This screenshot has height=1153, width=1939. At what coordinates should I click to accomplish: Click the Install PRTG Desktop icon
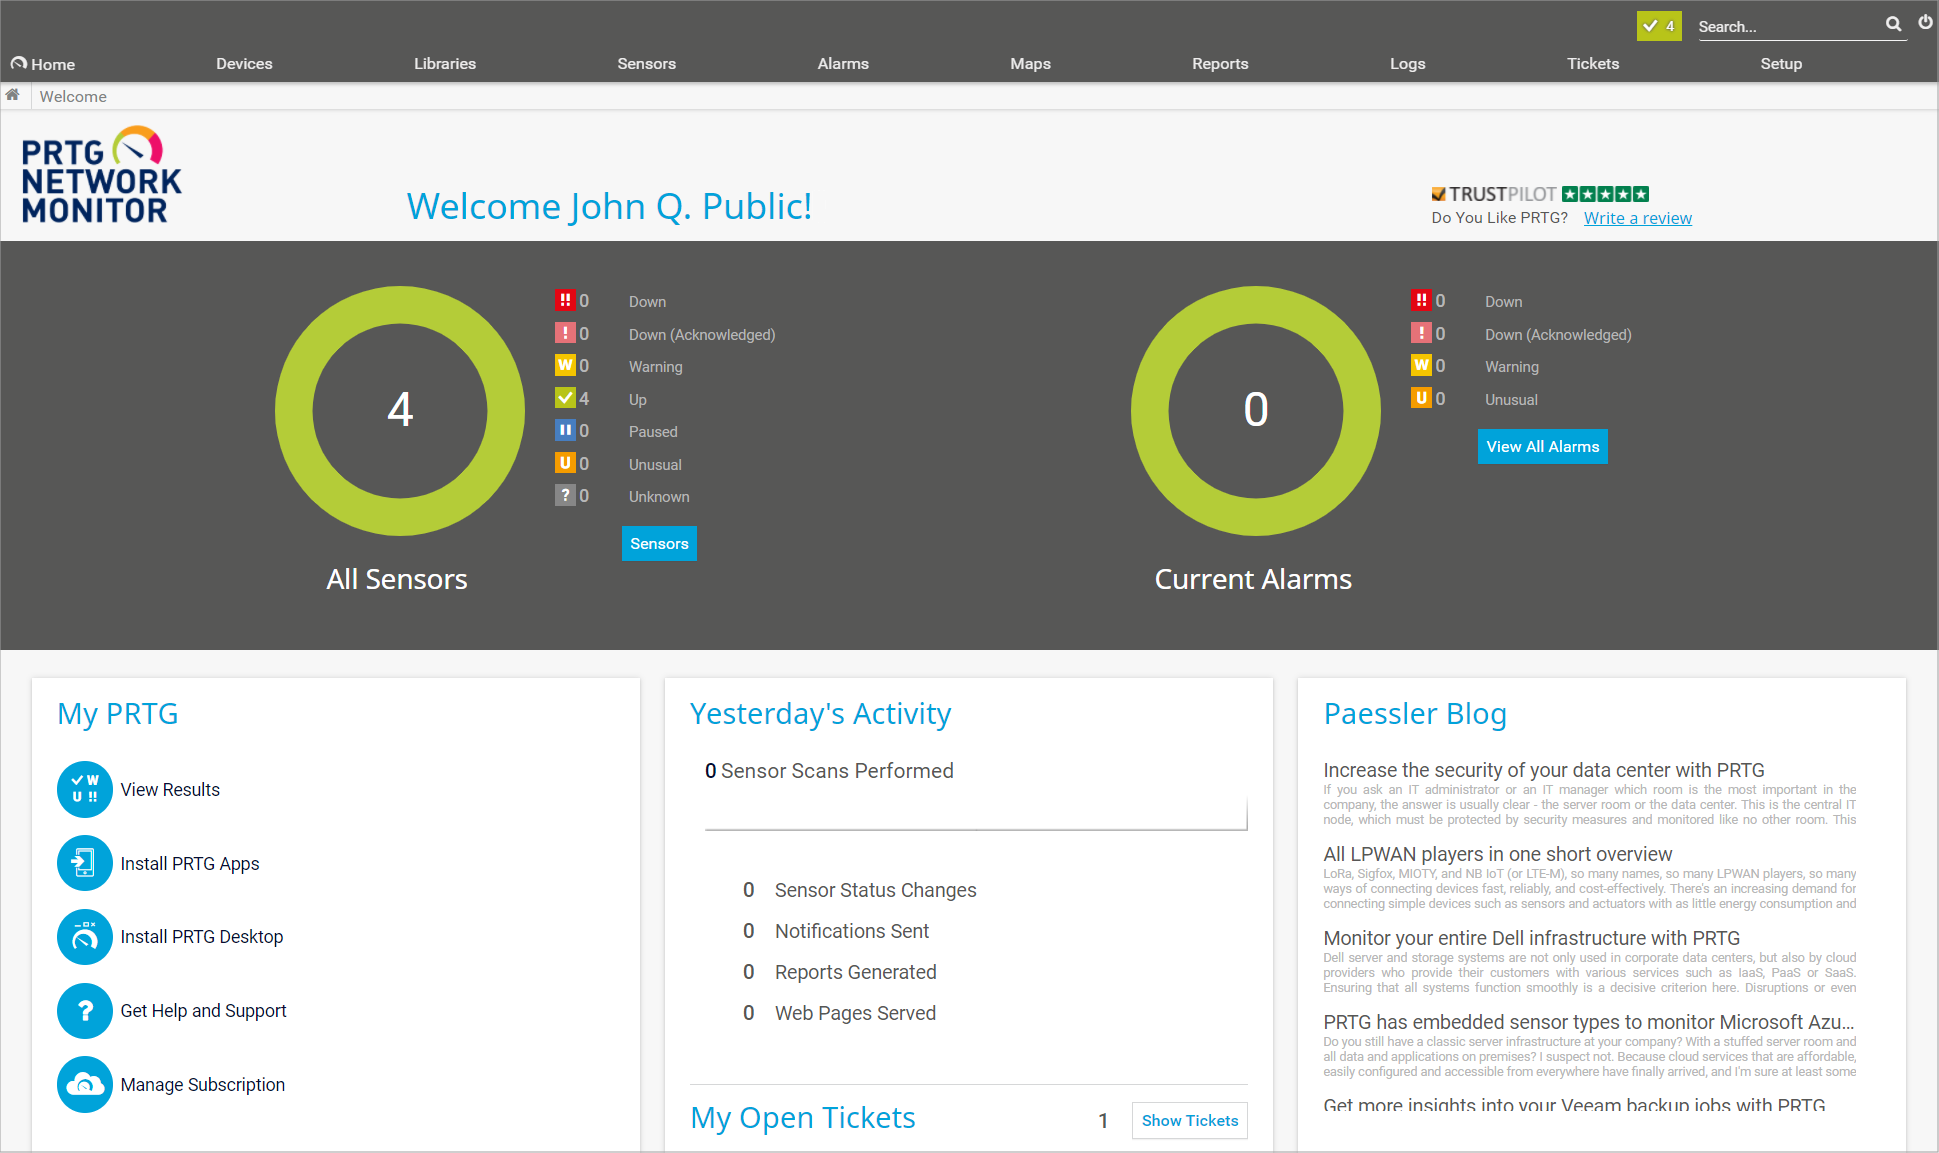point(85,937)
